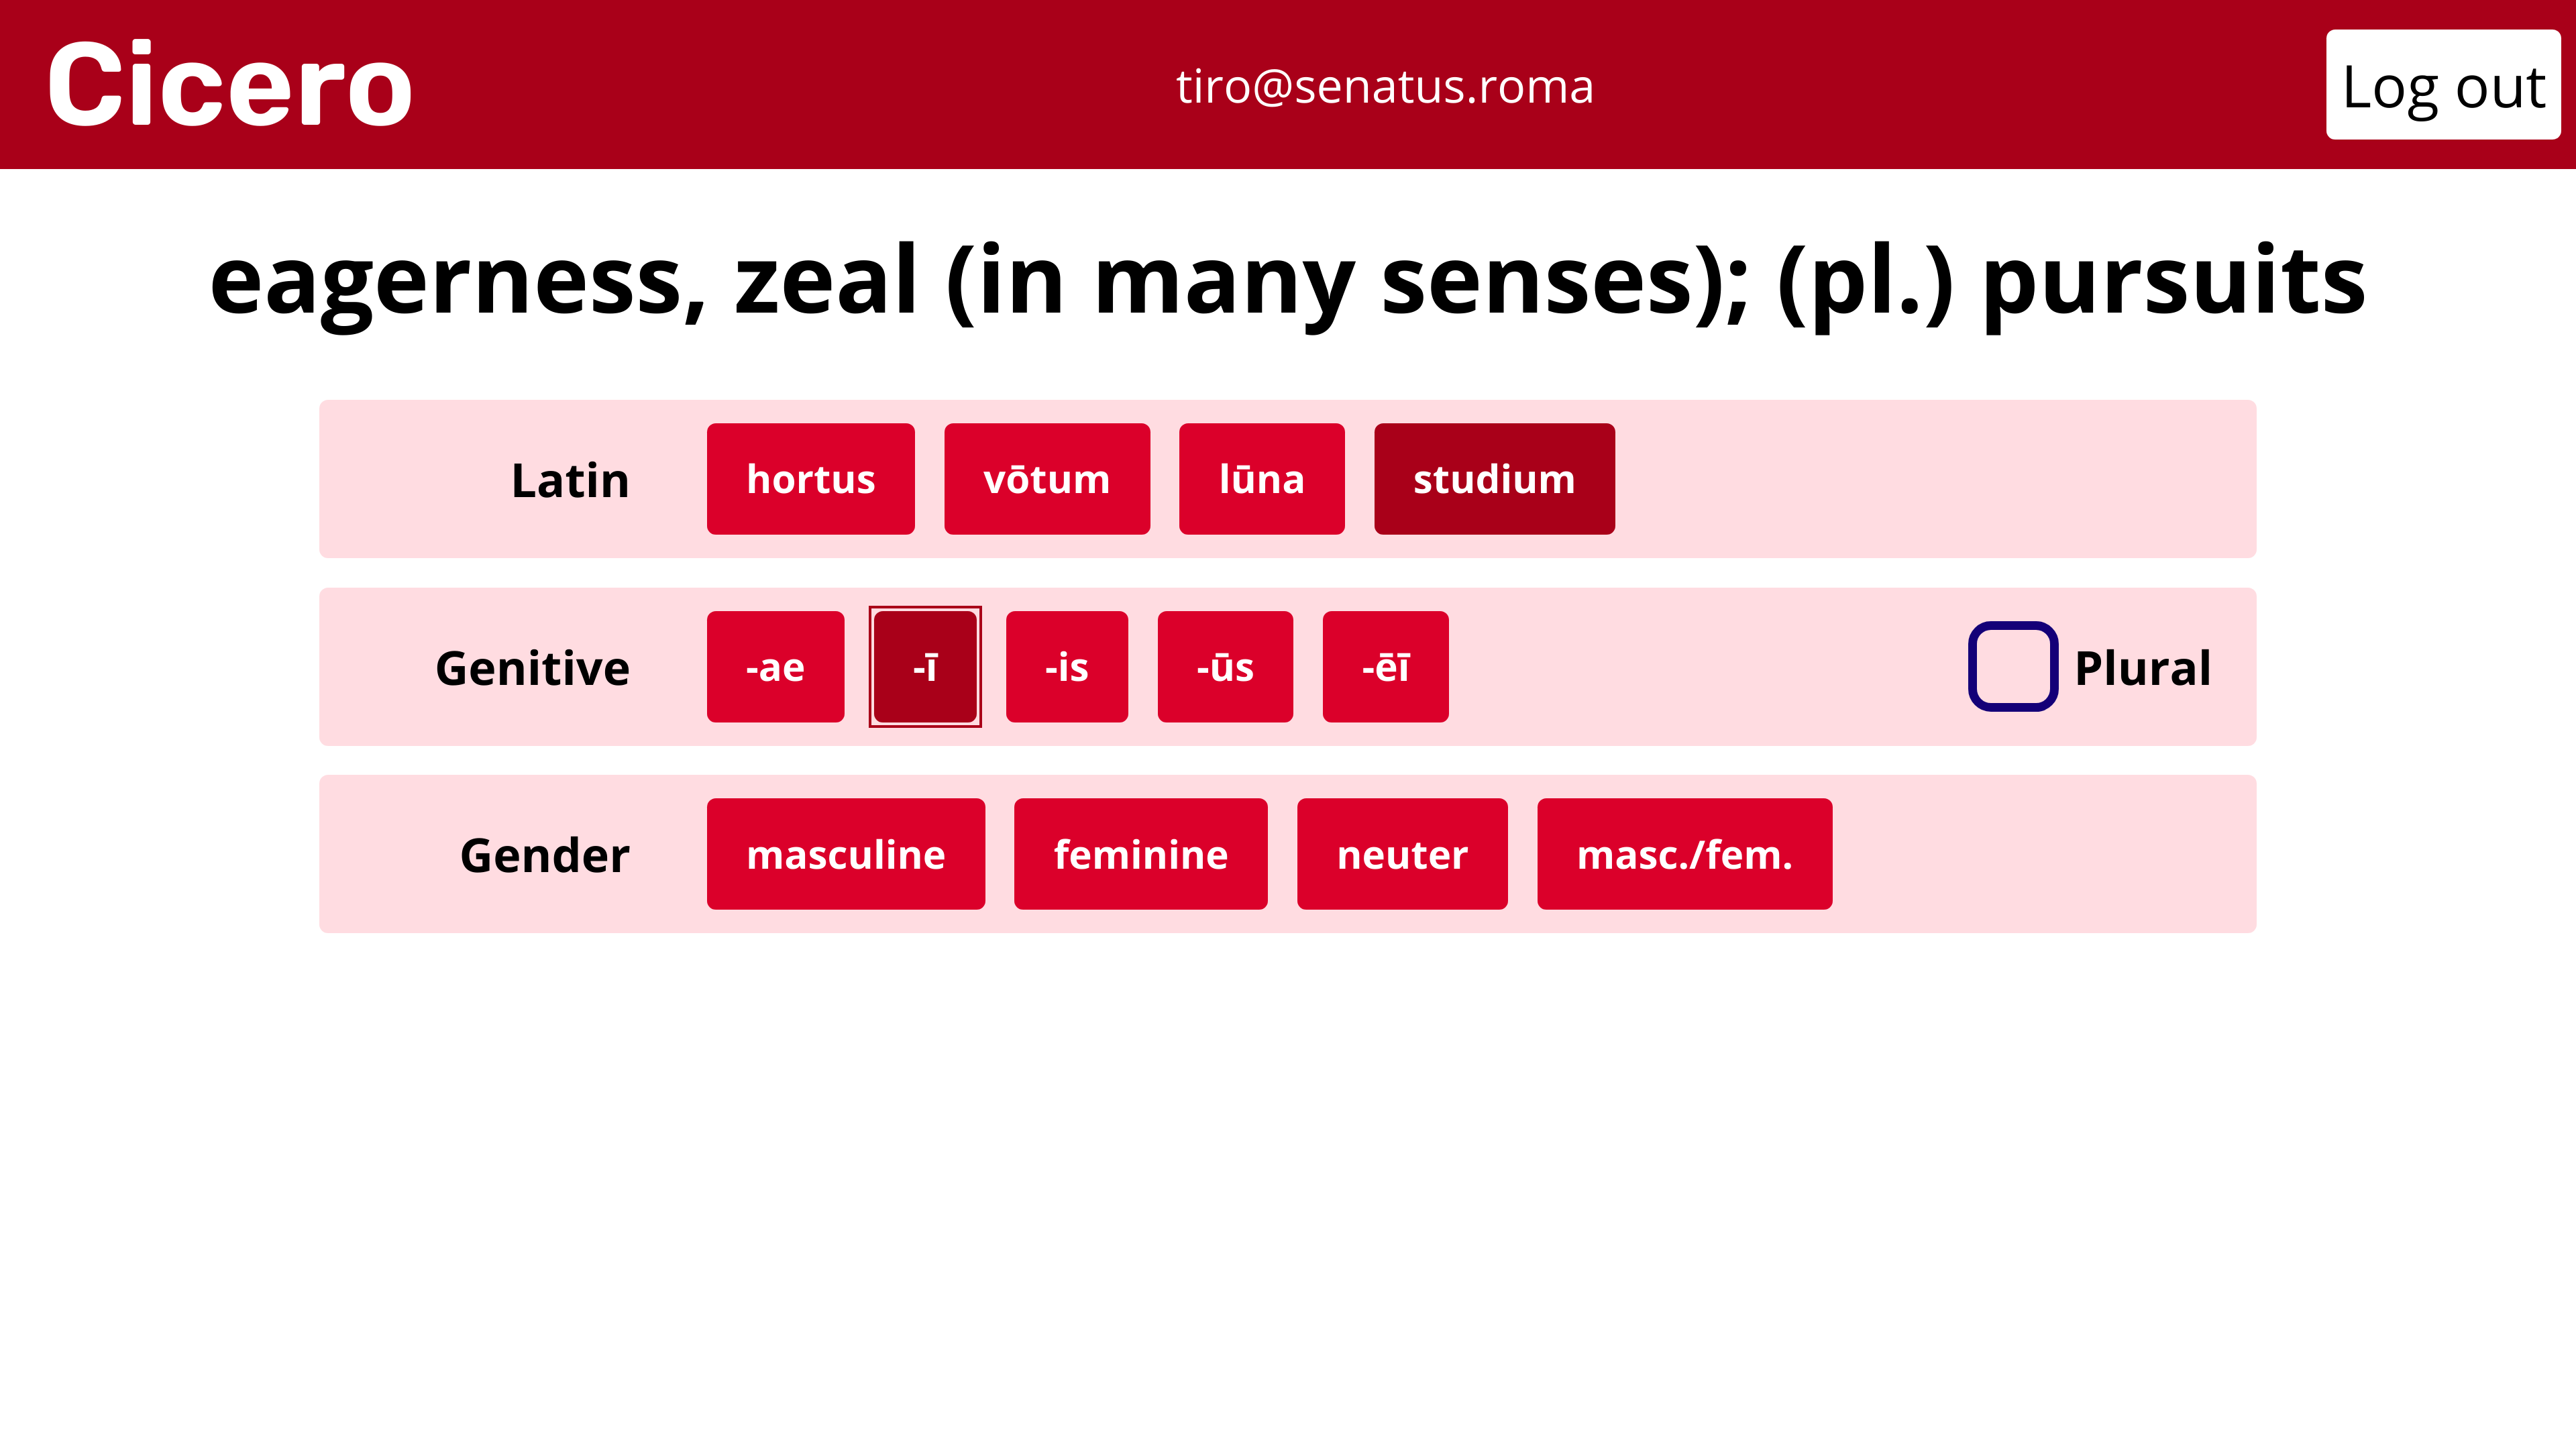
Task: Pick the -is genitive ending
Action: [1066, 667]
